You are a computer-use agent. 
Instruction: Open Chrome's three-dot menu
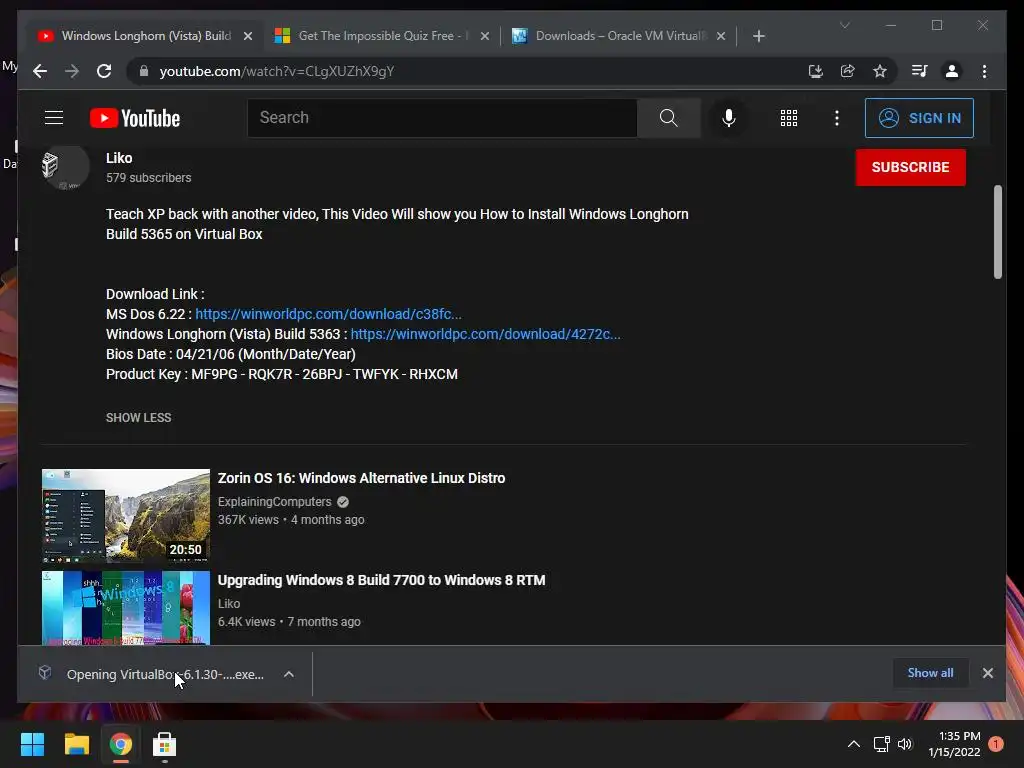pos(984,71)
